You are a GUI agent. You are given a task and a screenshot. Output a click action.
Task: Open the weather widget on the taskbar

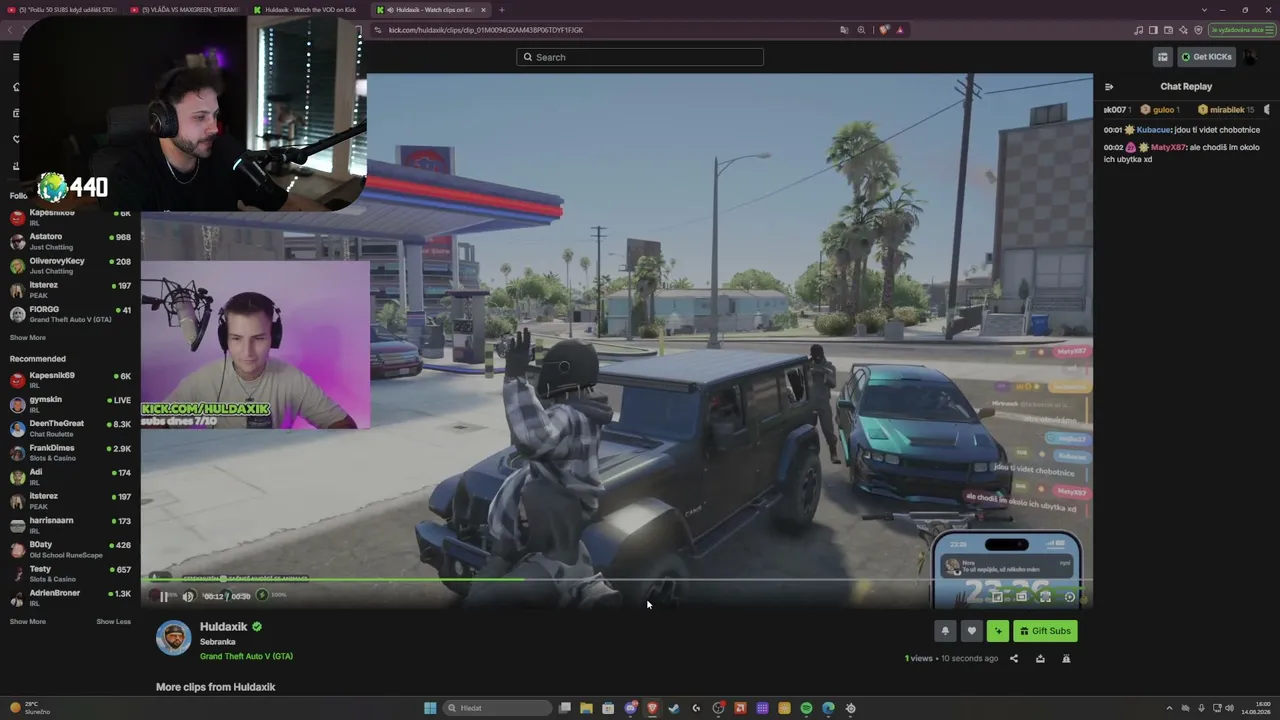pos(30,708)
